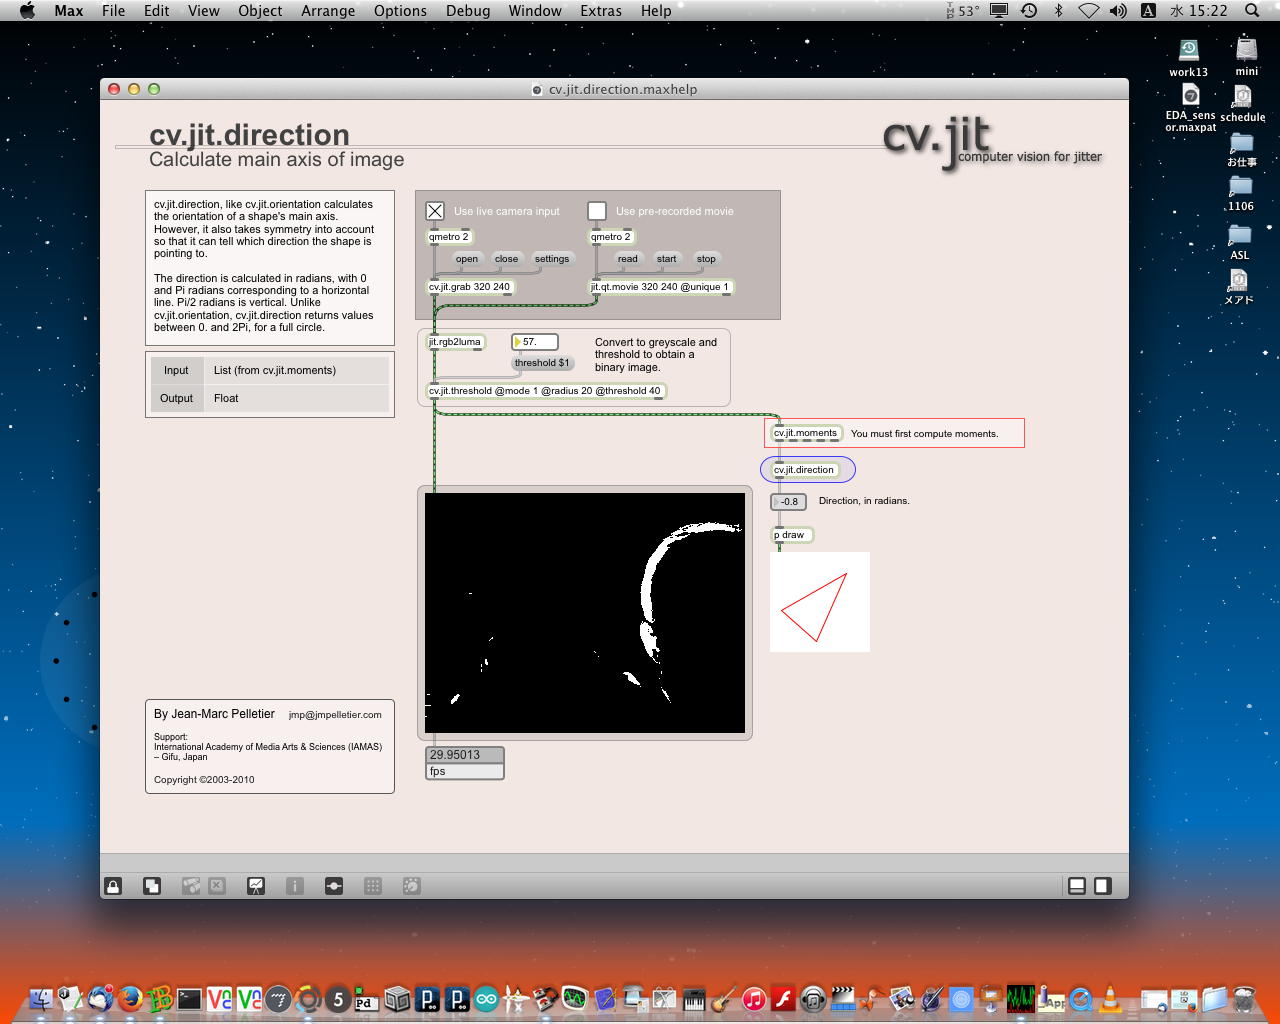Viewport: 1280px width, 1024px height.
Task: Open new view of patcher icon
Action: coord(152,886)
